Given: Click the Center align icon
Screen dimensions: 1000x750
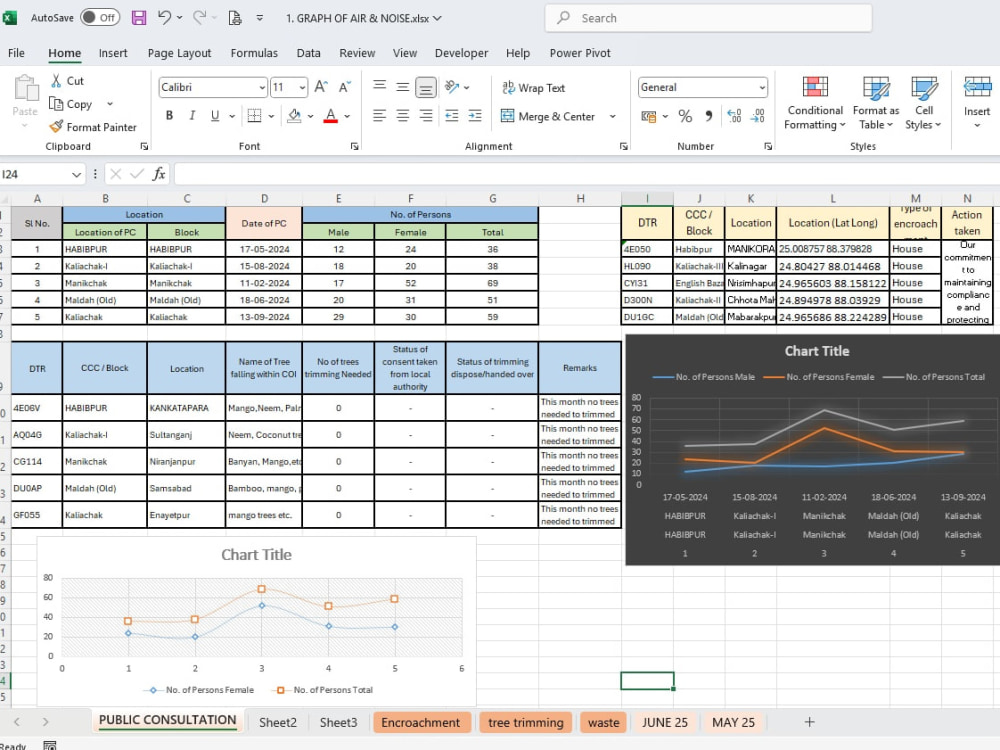Looking at the screenshot, I should click(402, 115).
